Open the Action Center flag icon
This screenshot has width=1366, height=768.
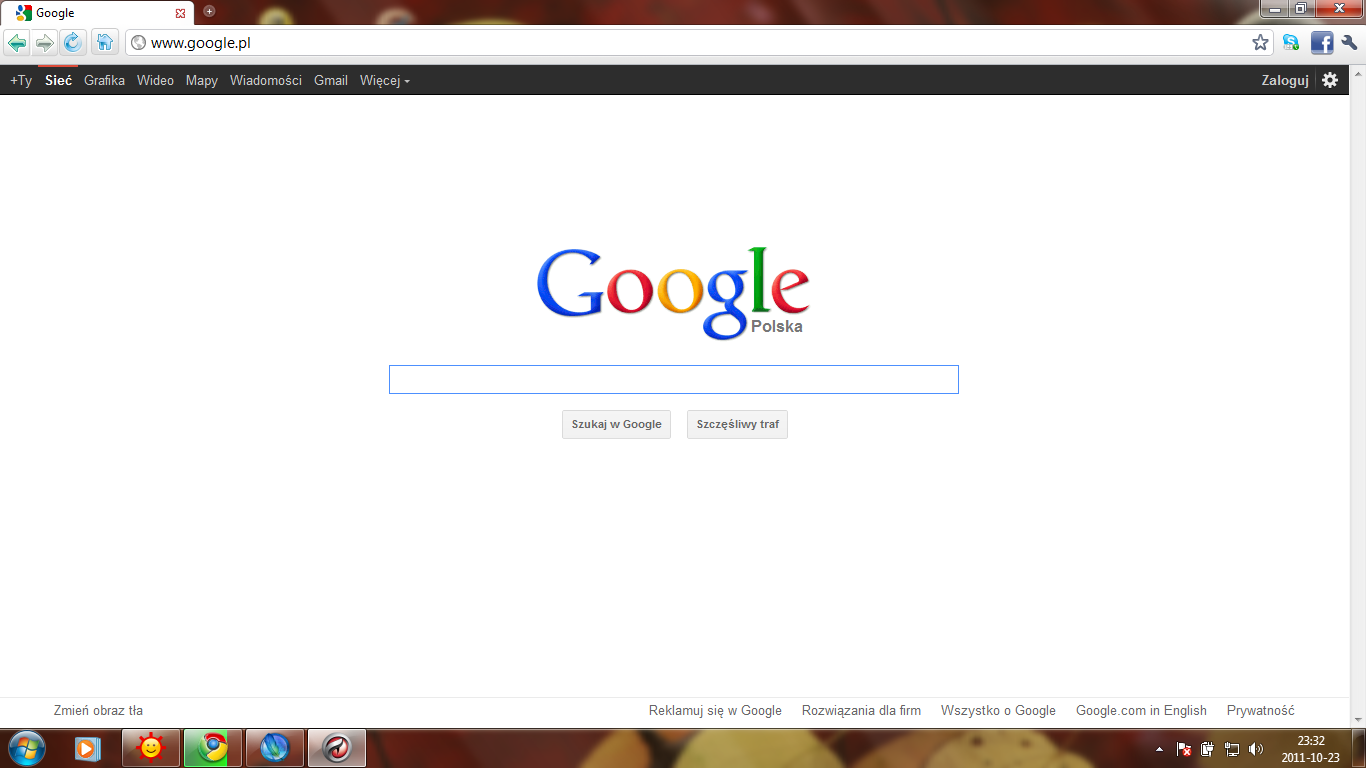pos(1183,749)
